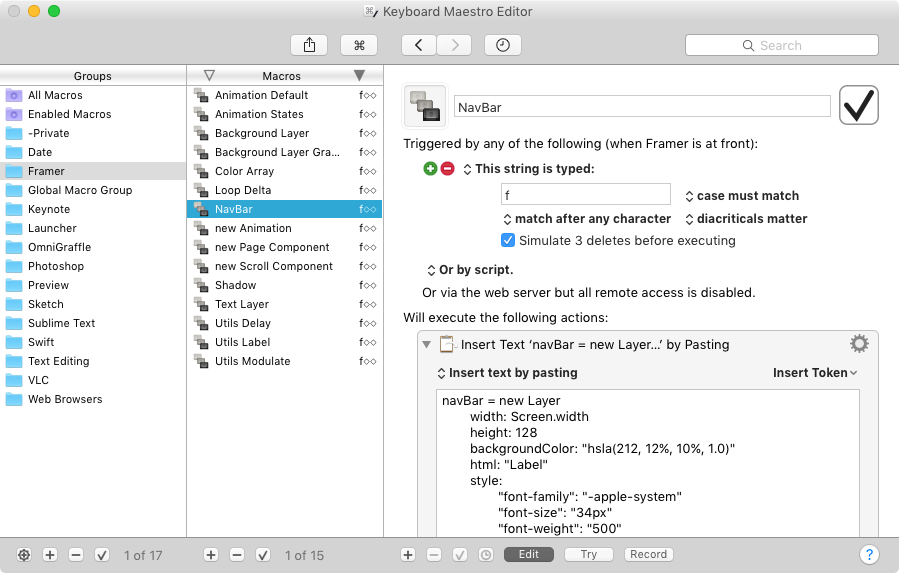Click the action timer clock icon
Screen dimensions: 899x573
click(486, 555)
